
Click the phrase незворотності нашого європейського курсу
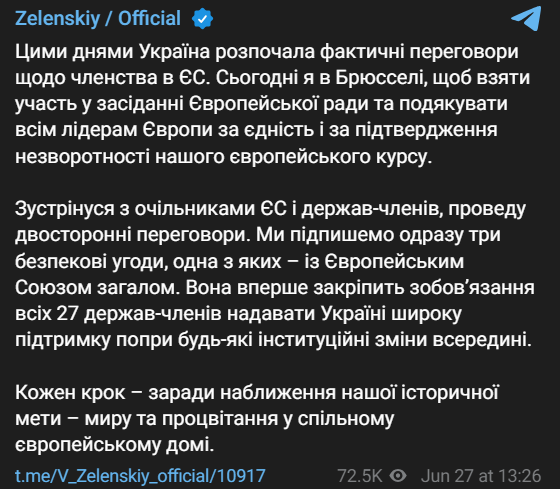(224, 156)
